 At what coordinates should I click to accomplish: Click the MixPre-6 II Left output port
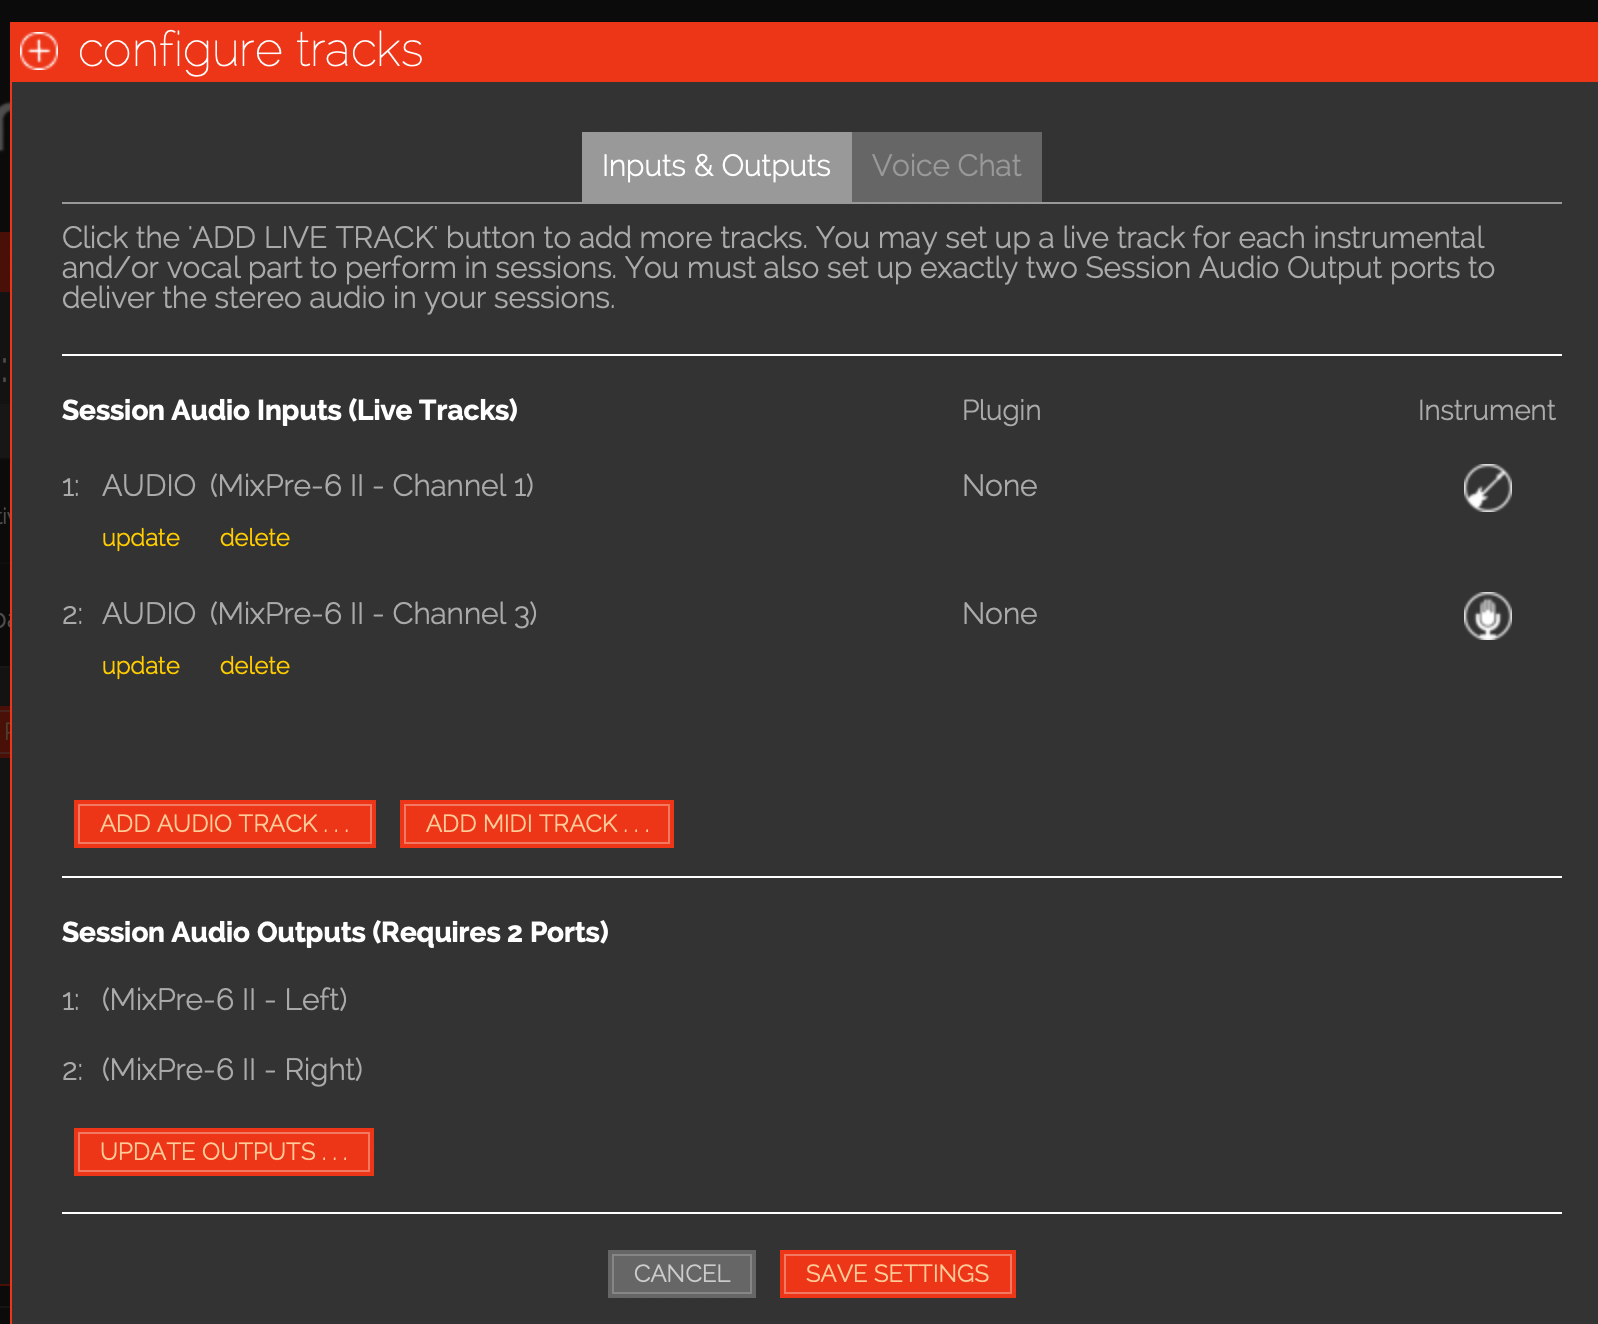(225, 1000)
